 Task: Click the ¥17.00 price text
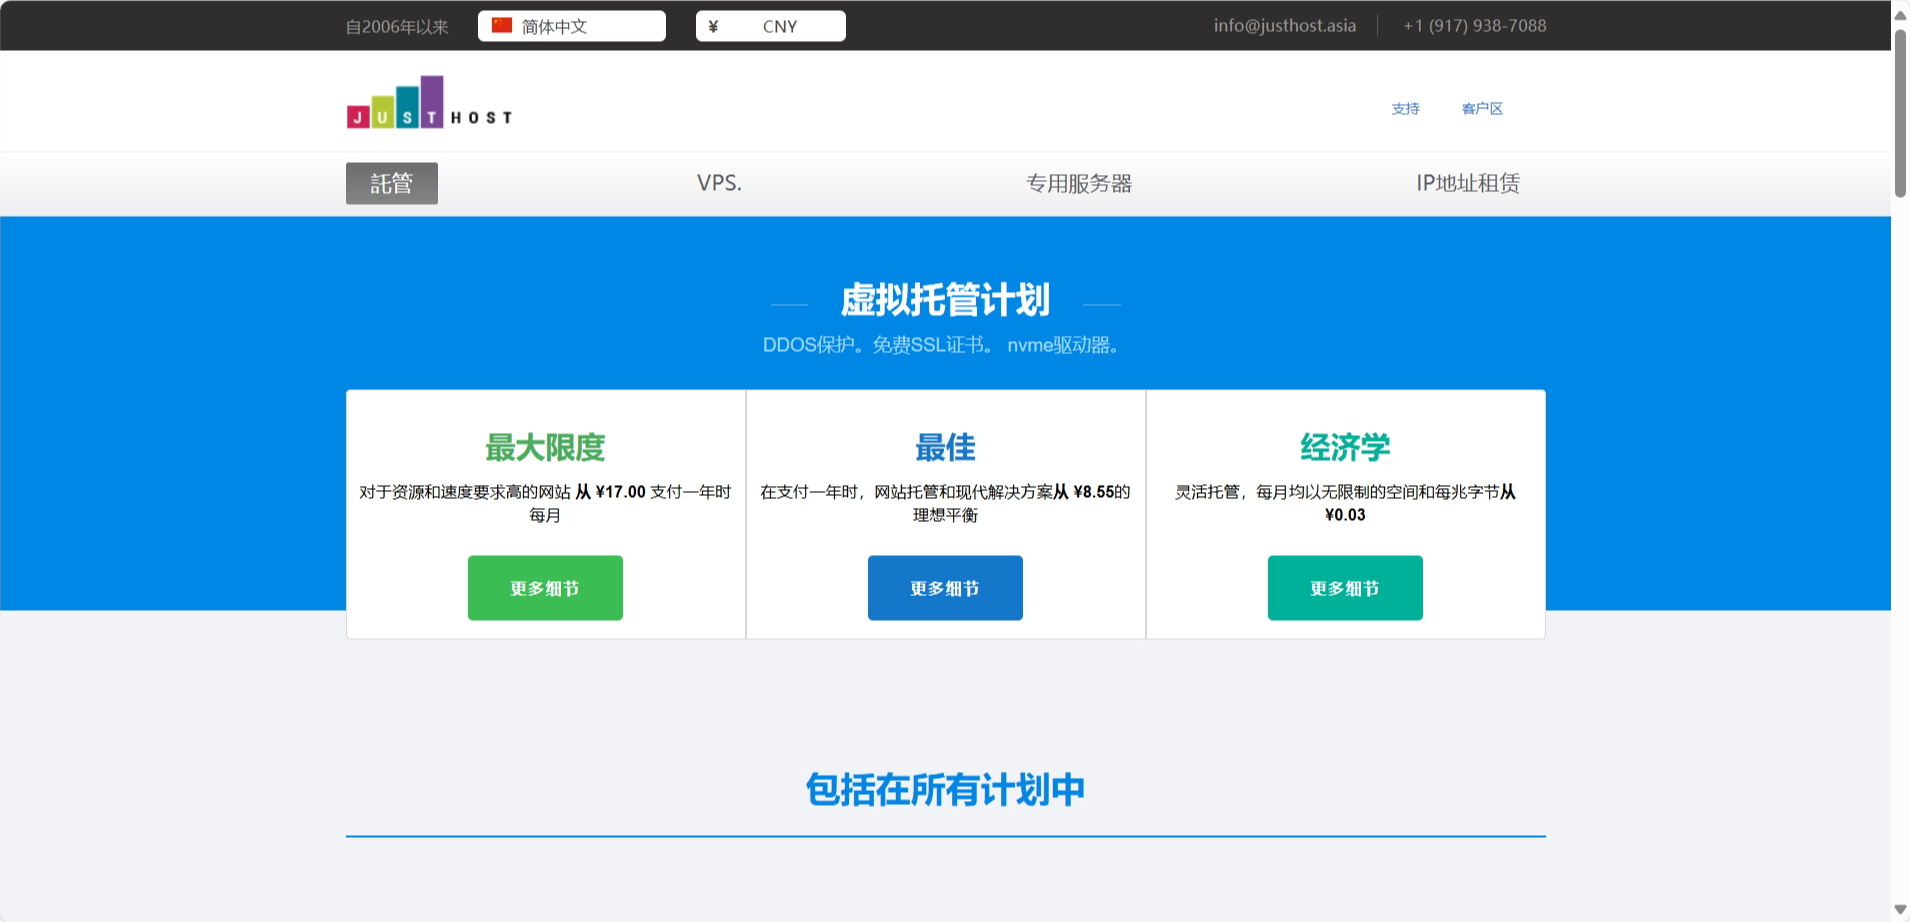[619, 492]
